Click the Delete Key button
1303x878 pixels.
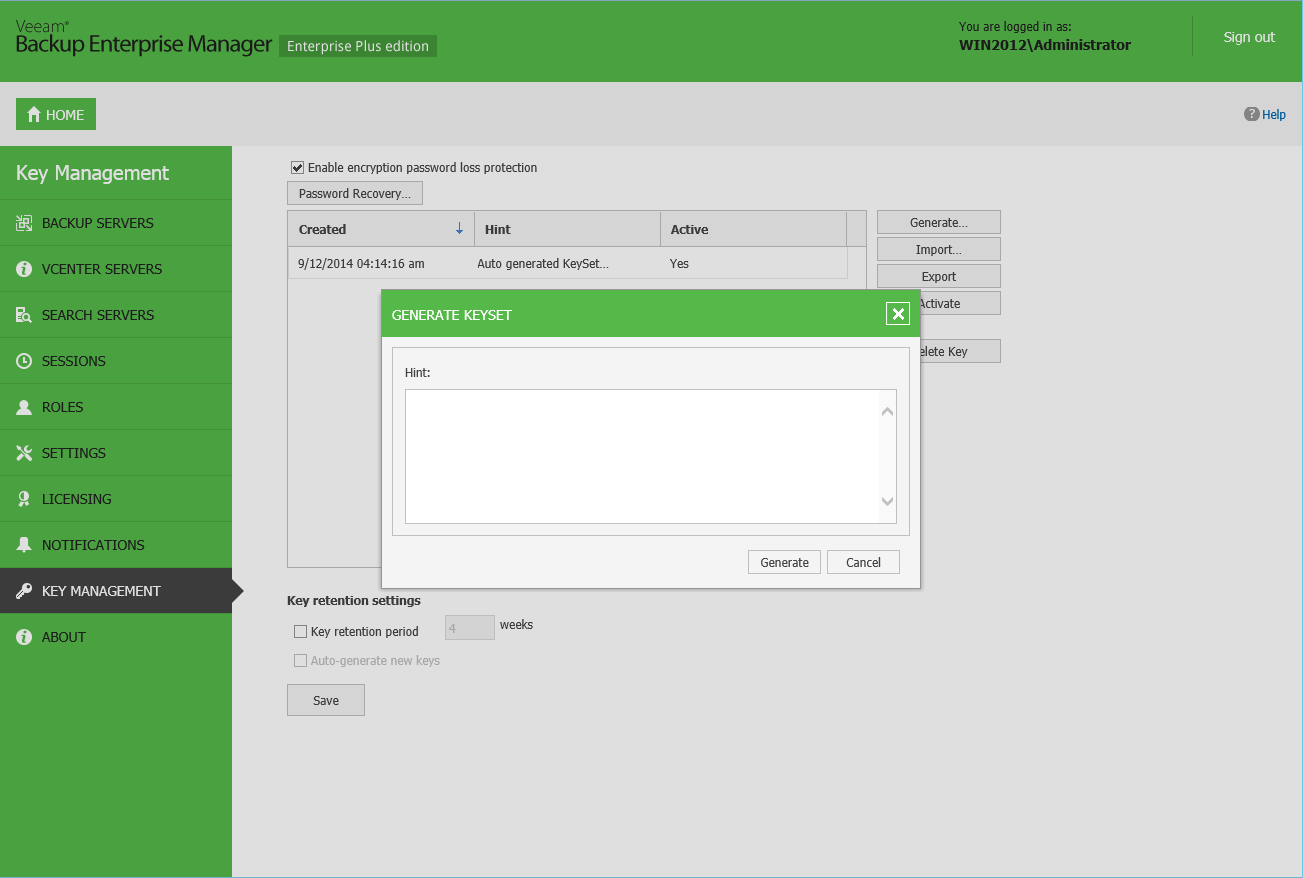pyautogui.click(x=960, y=351)
